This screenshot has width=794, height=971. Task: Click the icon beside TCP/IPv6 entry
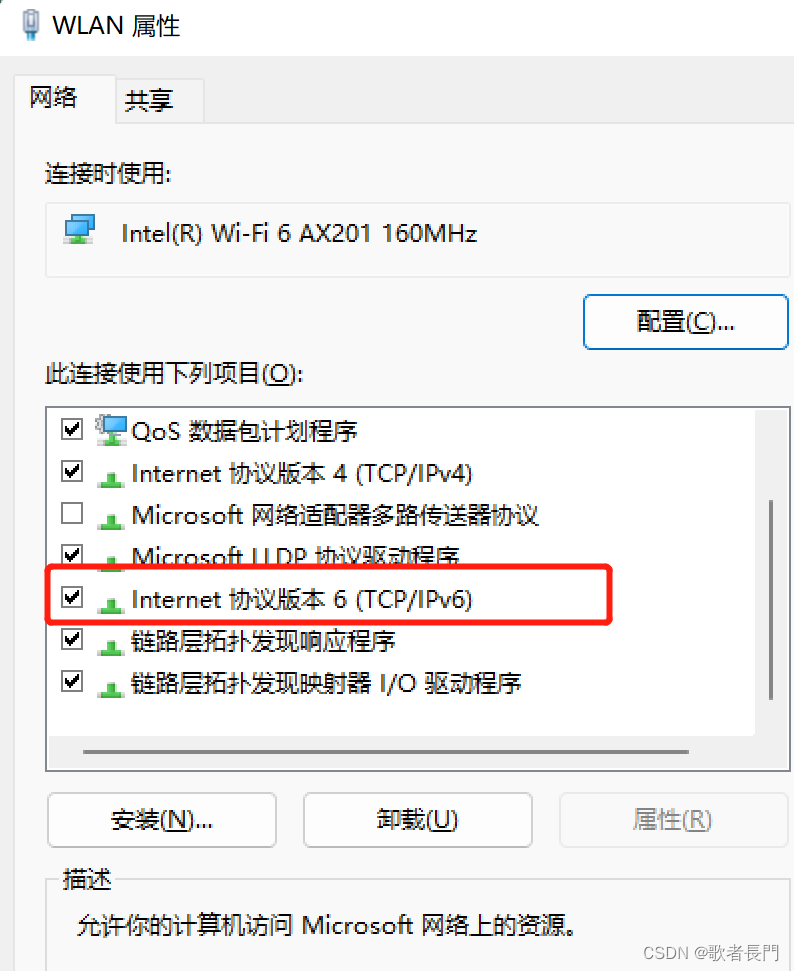tap(111, 605)
